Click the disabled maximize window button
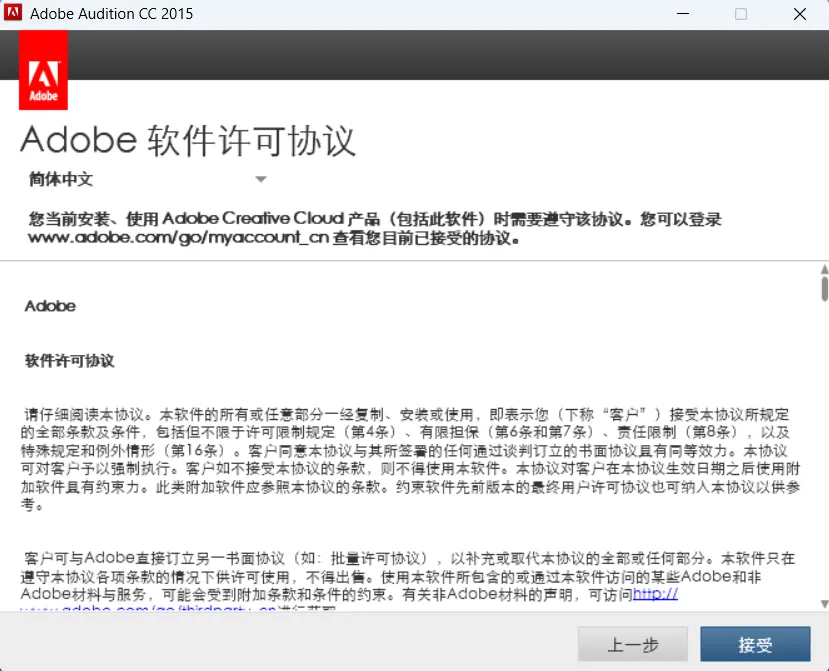The width and height of the screenshot is (829, 671). (741, 14)
